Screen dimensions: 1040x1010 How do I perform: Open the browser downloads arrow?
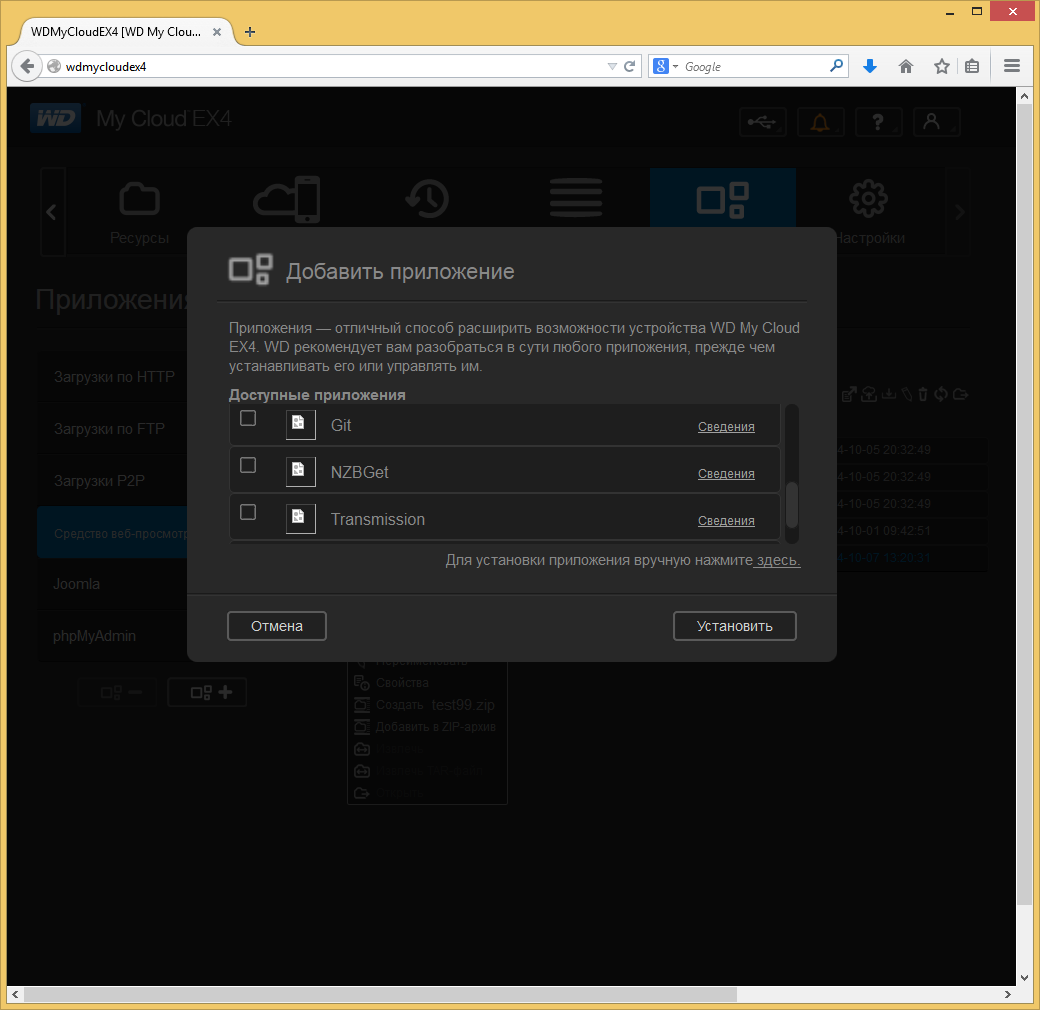pos(870,66)
